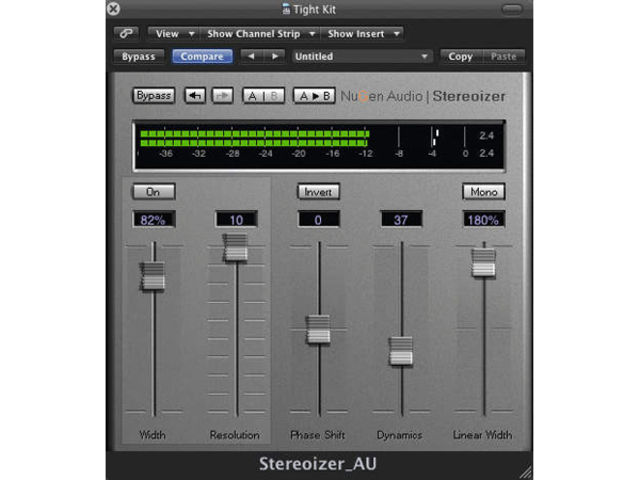Click the Phase Shift value field showing 0
This screenshot has width=640, height=480.
(x=318, y=220)
